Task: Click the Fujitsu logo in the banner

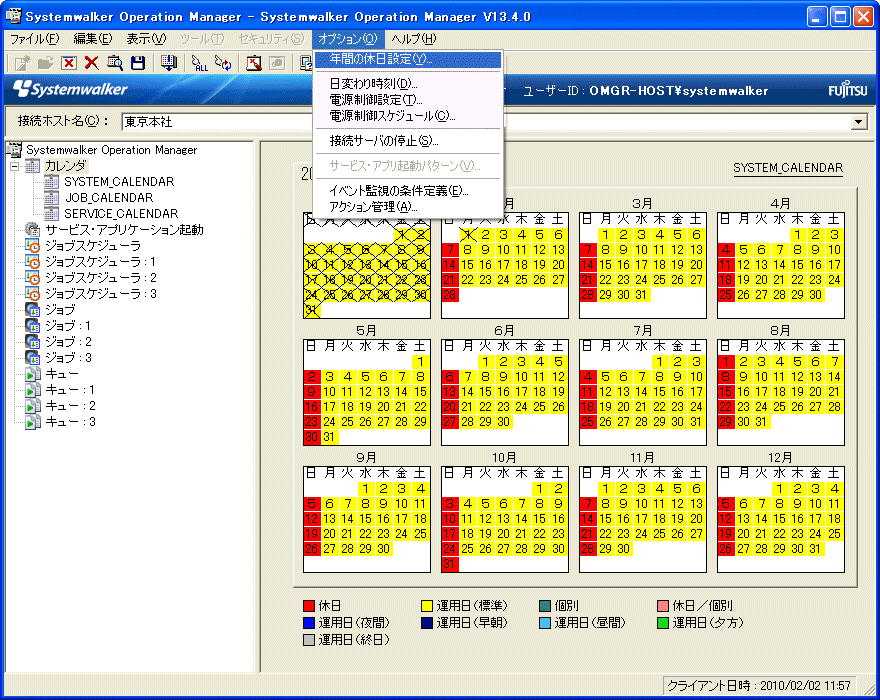Action: pyautogui.click(x=848, y=90)
